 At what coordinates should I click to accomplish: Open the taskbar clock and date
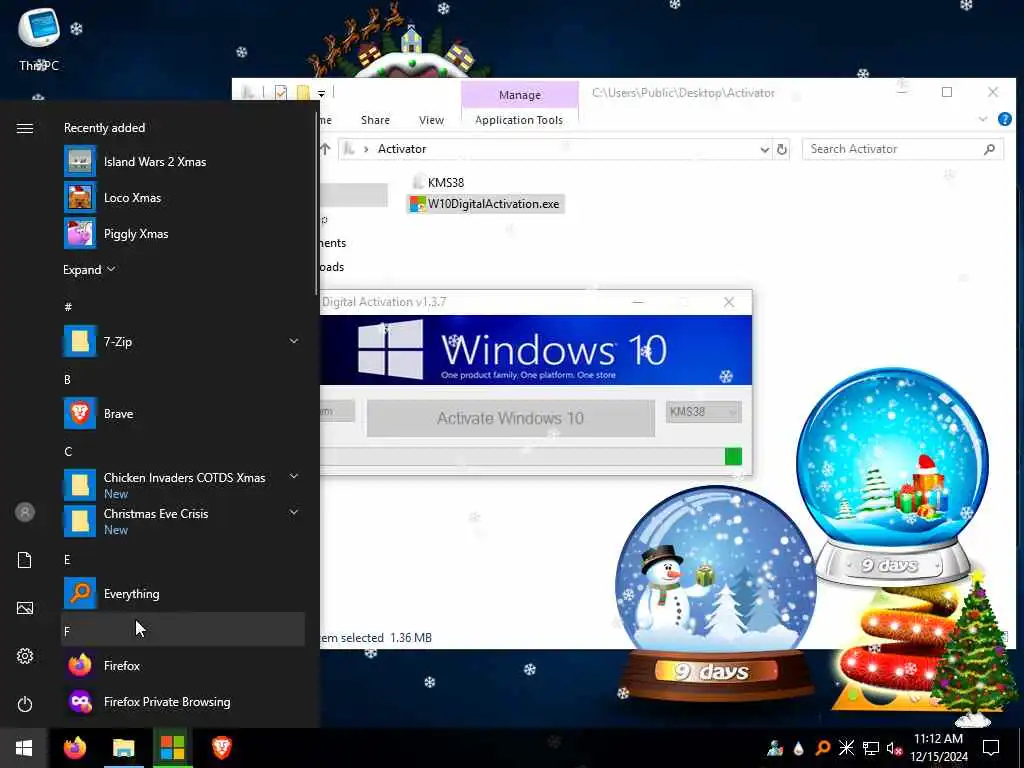pos(938,748)
